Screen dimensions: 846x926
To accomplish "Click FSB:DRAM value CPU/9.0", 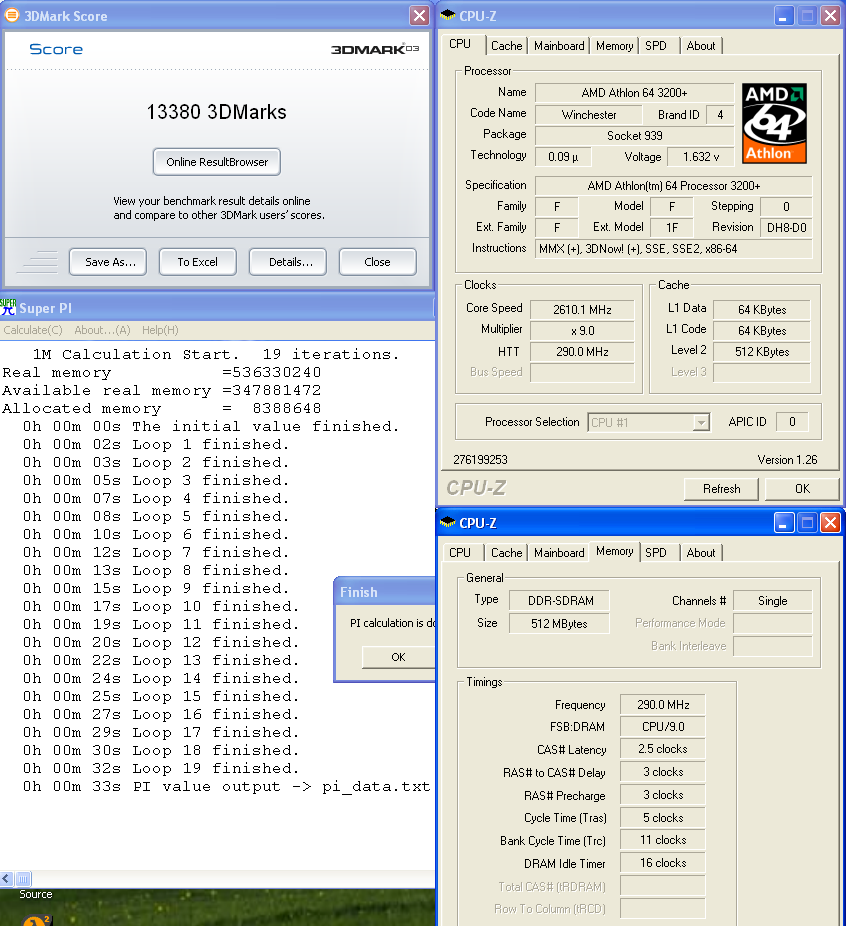I will click(662, 726).
